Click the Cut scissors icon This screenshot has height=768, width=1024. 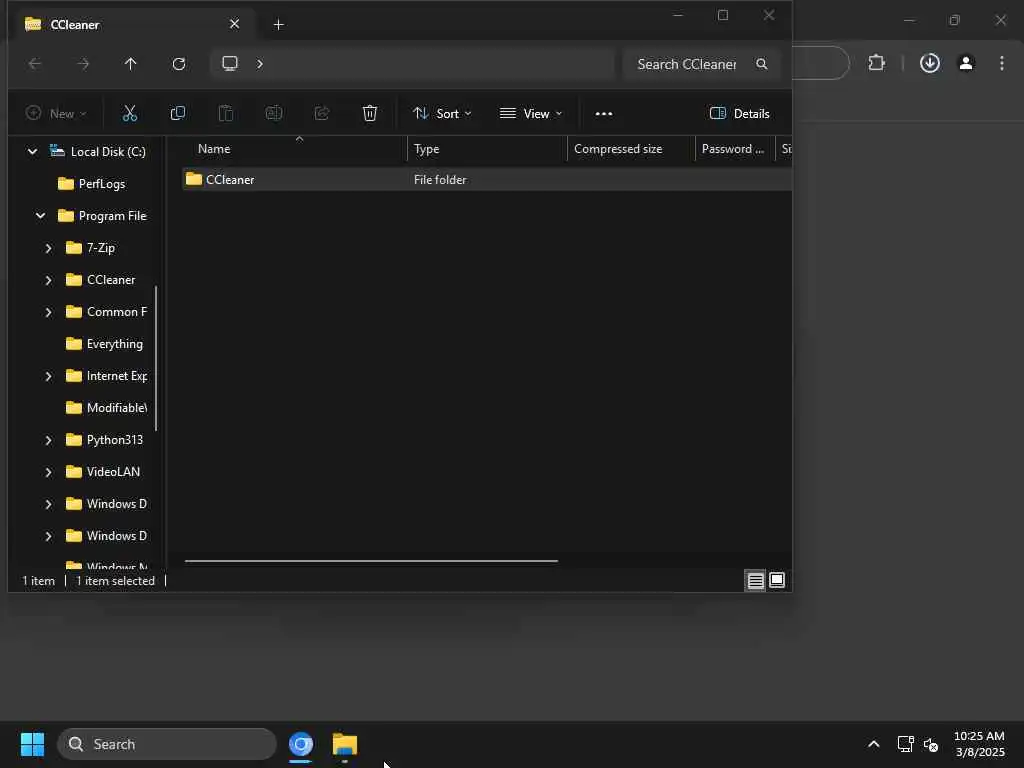pyautogui.click(x=130, y=113)
